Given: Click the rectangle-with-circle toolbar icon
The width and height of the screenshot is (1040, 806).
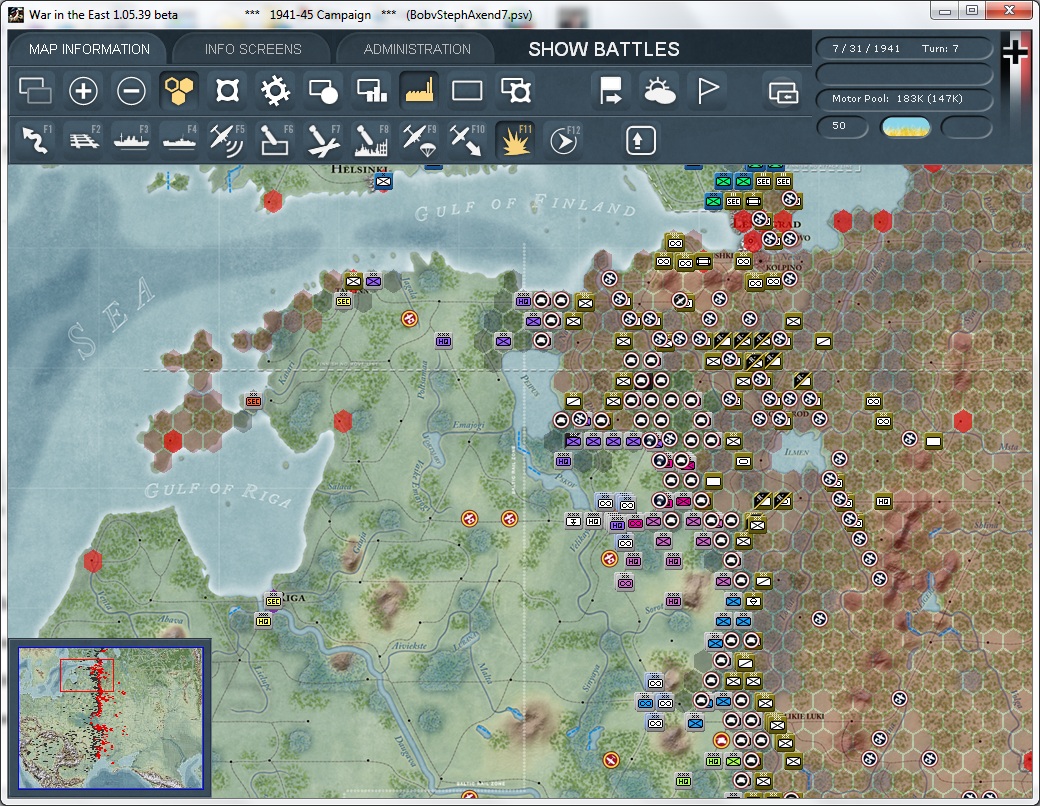Looking at the screenshot, I should 323,91.
